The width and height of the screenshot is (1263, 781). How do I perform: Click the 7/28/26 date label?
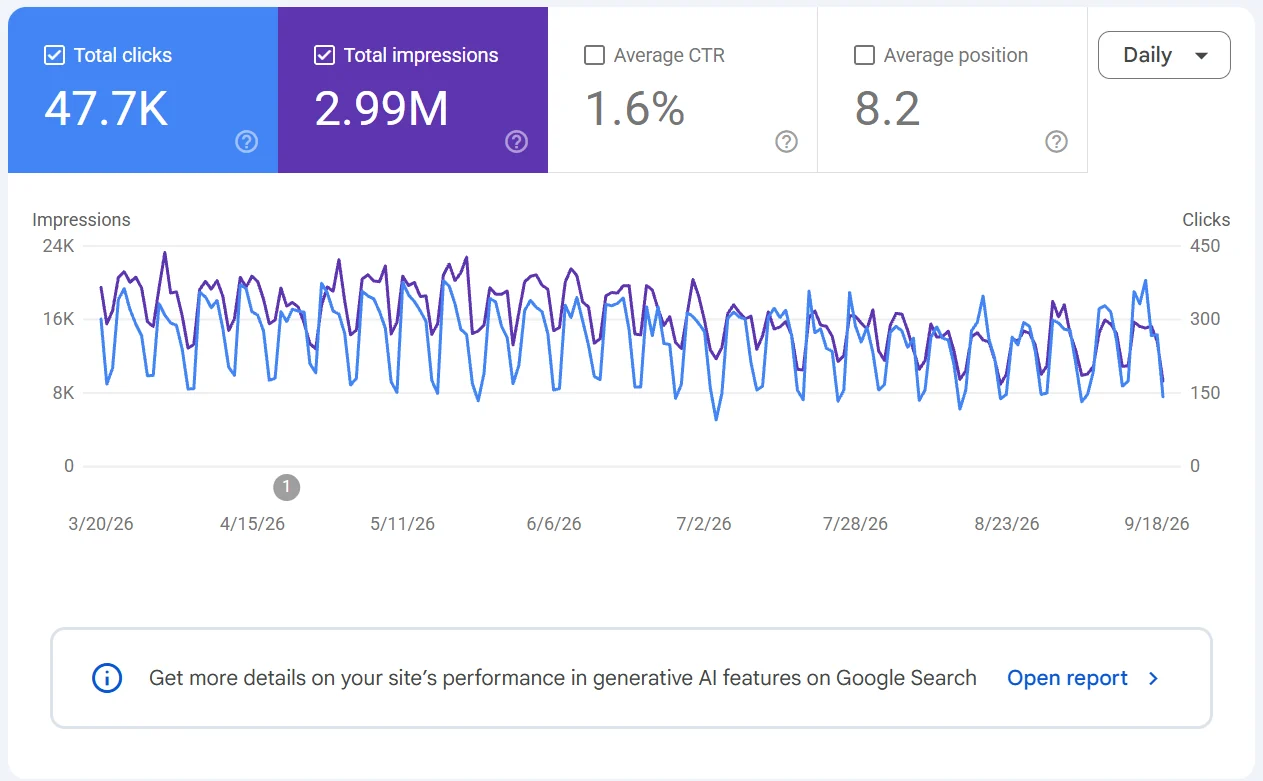(854, 524)
